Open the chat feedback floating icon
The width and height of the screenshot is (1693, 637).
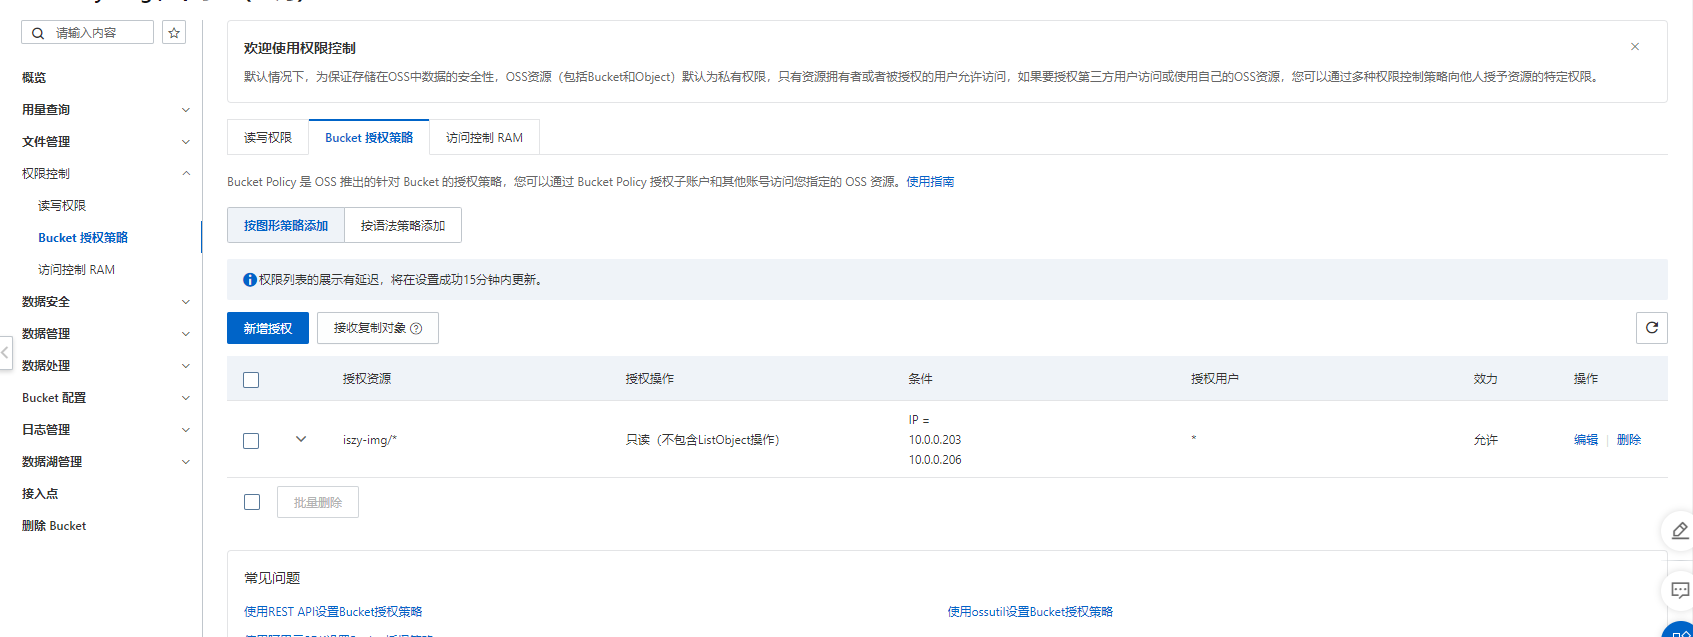click(x=1679, y=590)
